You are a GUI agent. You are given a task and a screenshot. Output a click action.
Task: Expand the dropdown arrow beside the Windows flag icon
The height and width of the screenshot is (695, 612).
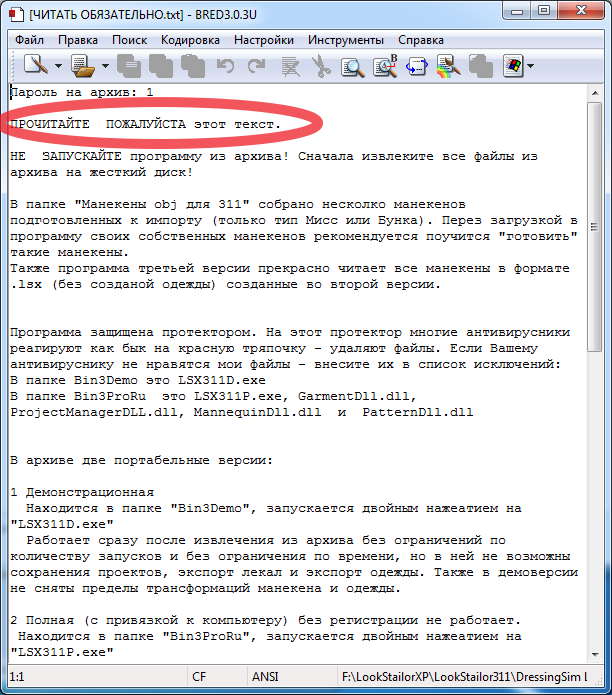(530, 66)
